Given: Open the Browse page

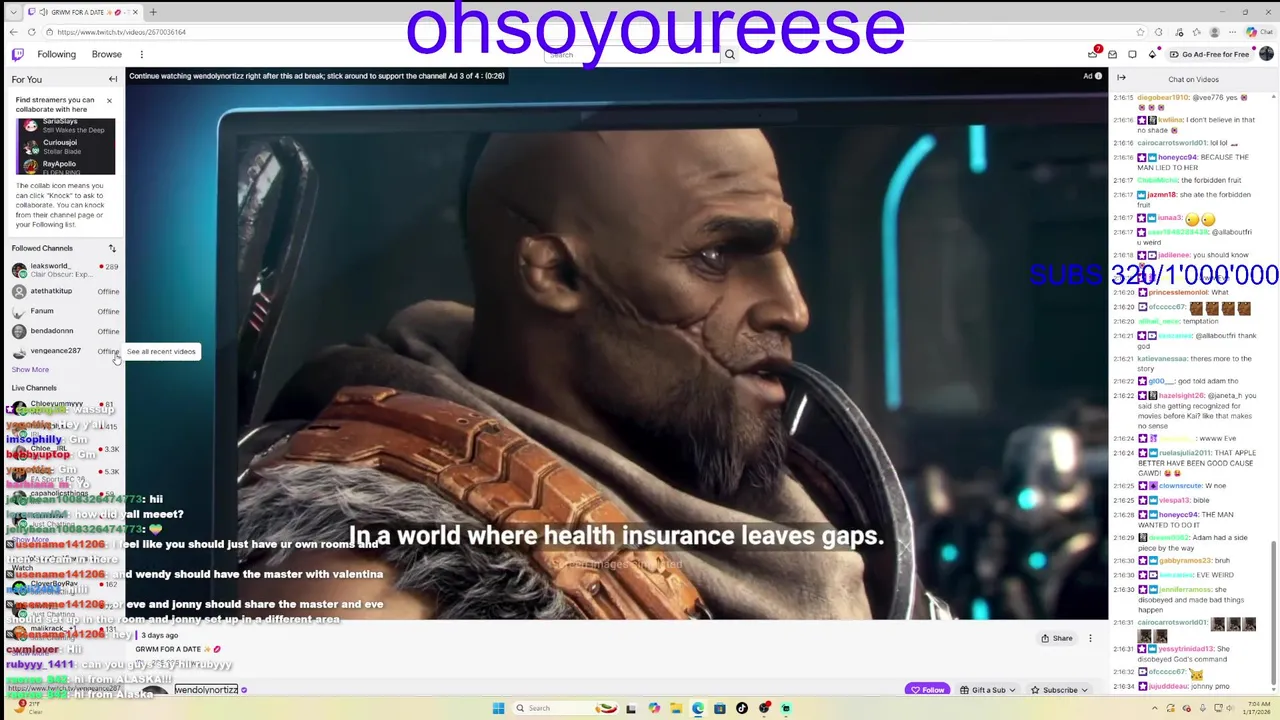Looking at the screenshot, I should click(107, 54).
